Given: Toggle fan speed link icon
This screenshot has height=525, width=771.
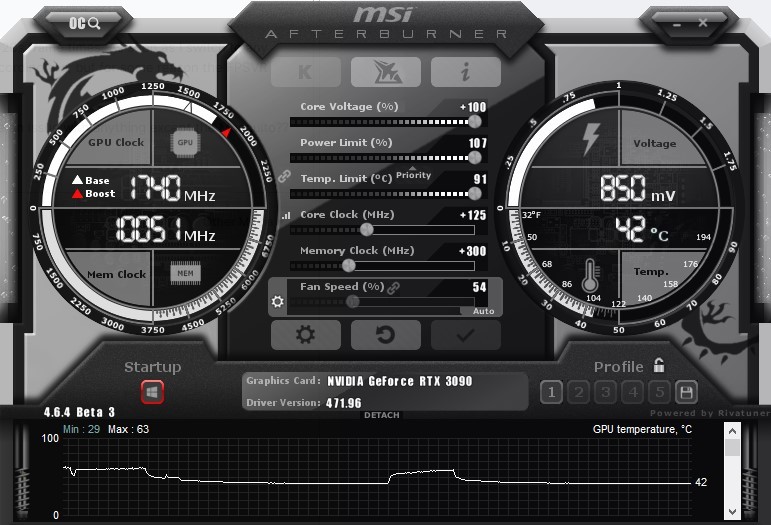Looking at the screenshot, I should click(x=393, y=288).
